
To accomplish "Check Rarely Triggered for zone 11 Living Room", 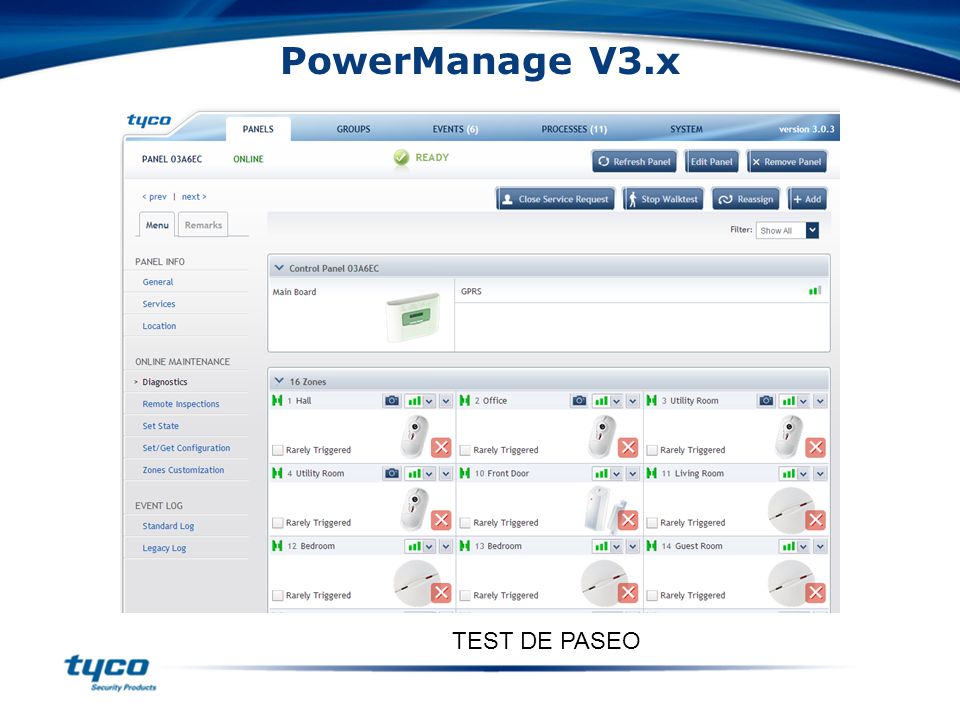I will [x=652, y=523].
